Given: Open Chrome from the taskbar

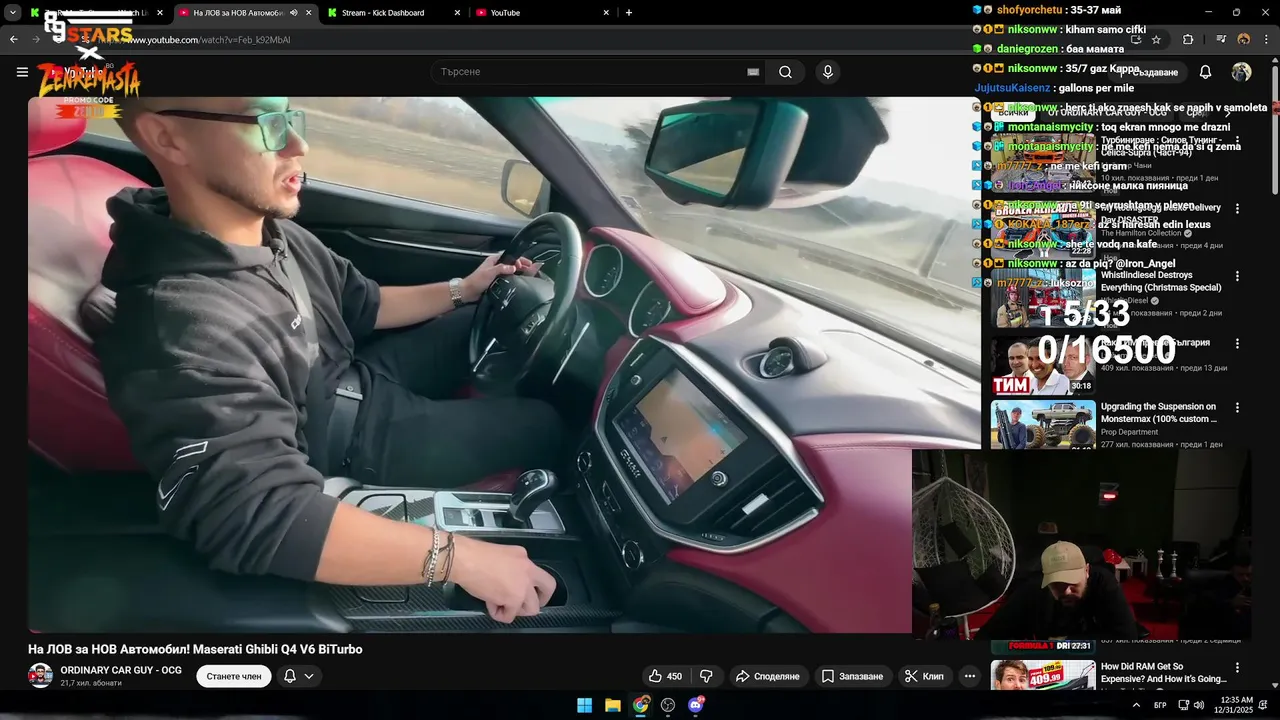Looking at the screenshot, I should tap(641, 705).
